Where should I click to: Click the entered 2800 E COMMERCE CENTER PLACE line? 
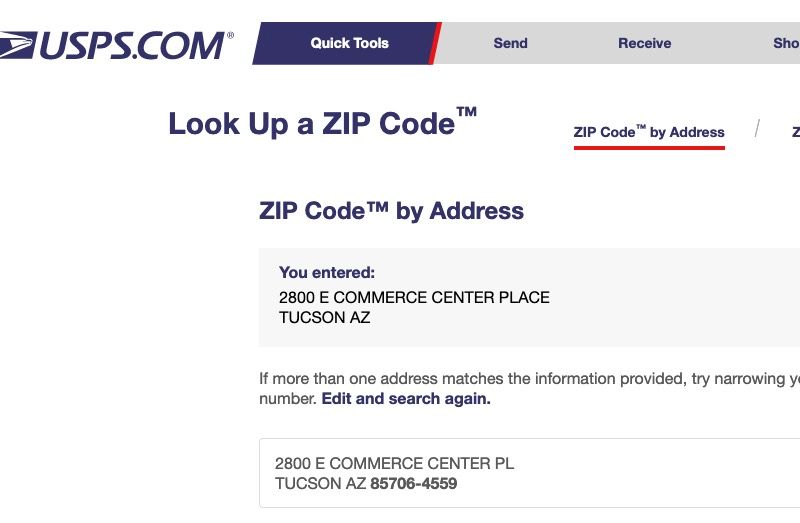pos(414,297)
